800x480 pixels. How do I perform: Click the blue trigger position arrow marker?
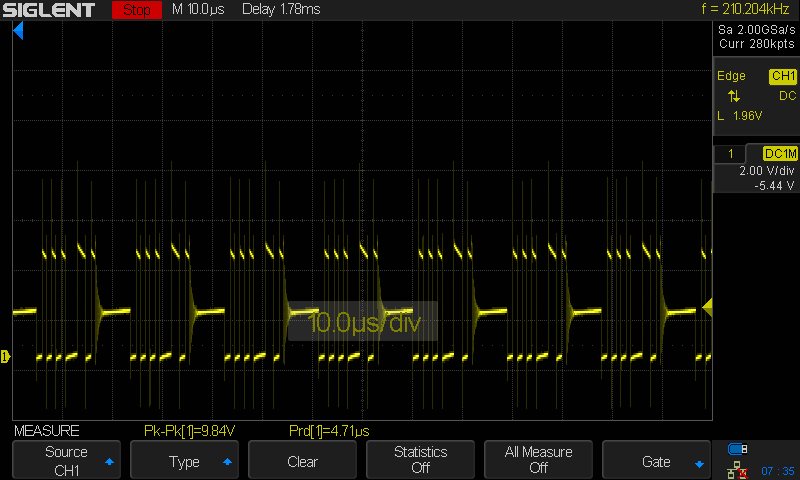[x=18, y=31]
